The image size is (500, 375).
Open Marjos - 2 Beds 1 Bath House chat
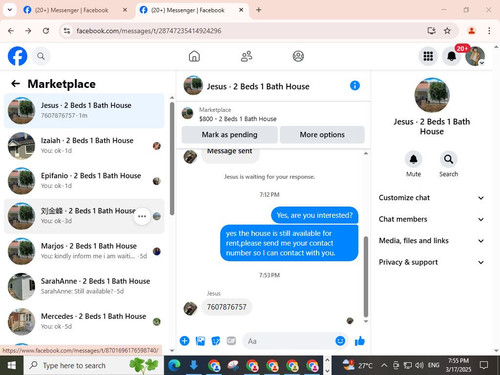84,251
